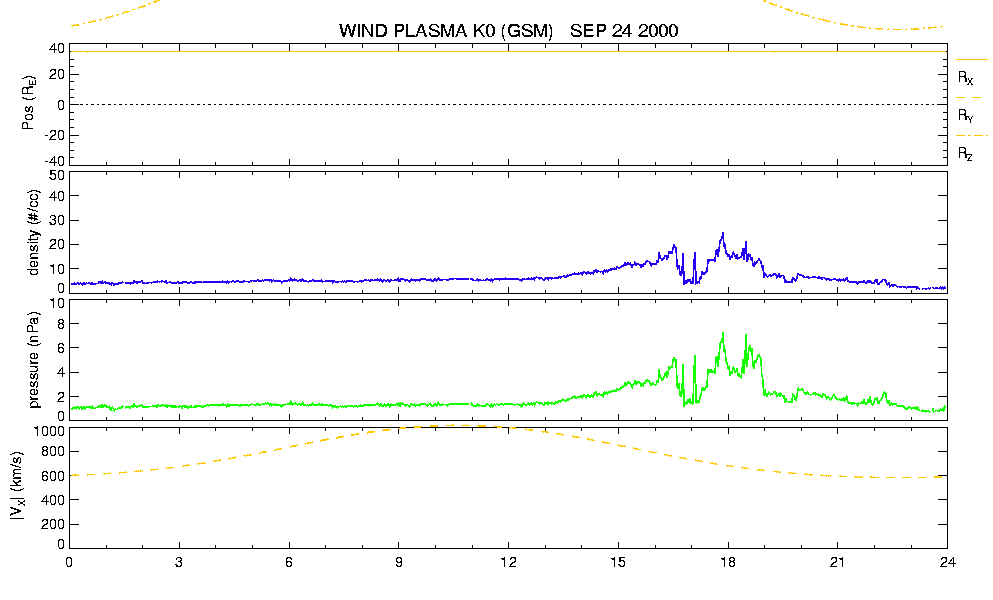This screenshot has width=993, height=600.
Task: Select the RY legend label
Action: [x=965, y=115]
